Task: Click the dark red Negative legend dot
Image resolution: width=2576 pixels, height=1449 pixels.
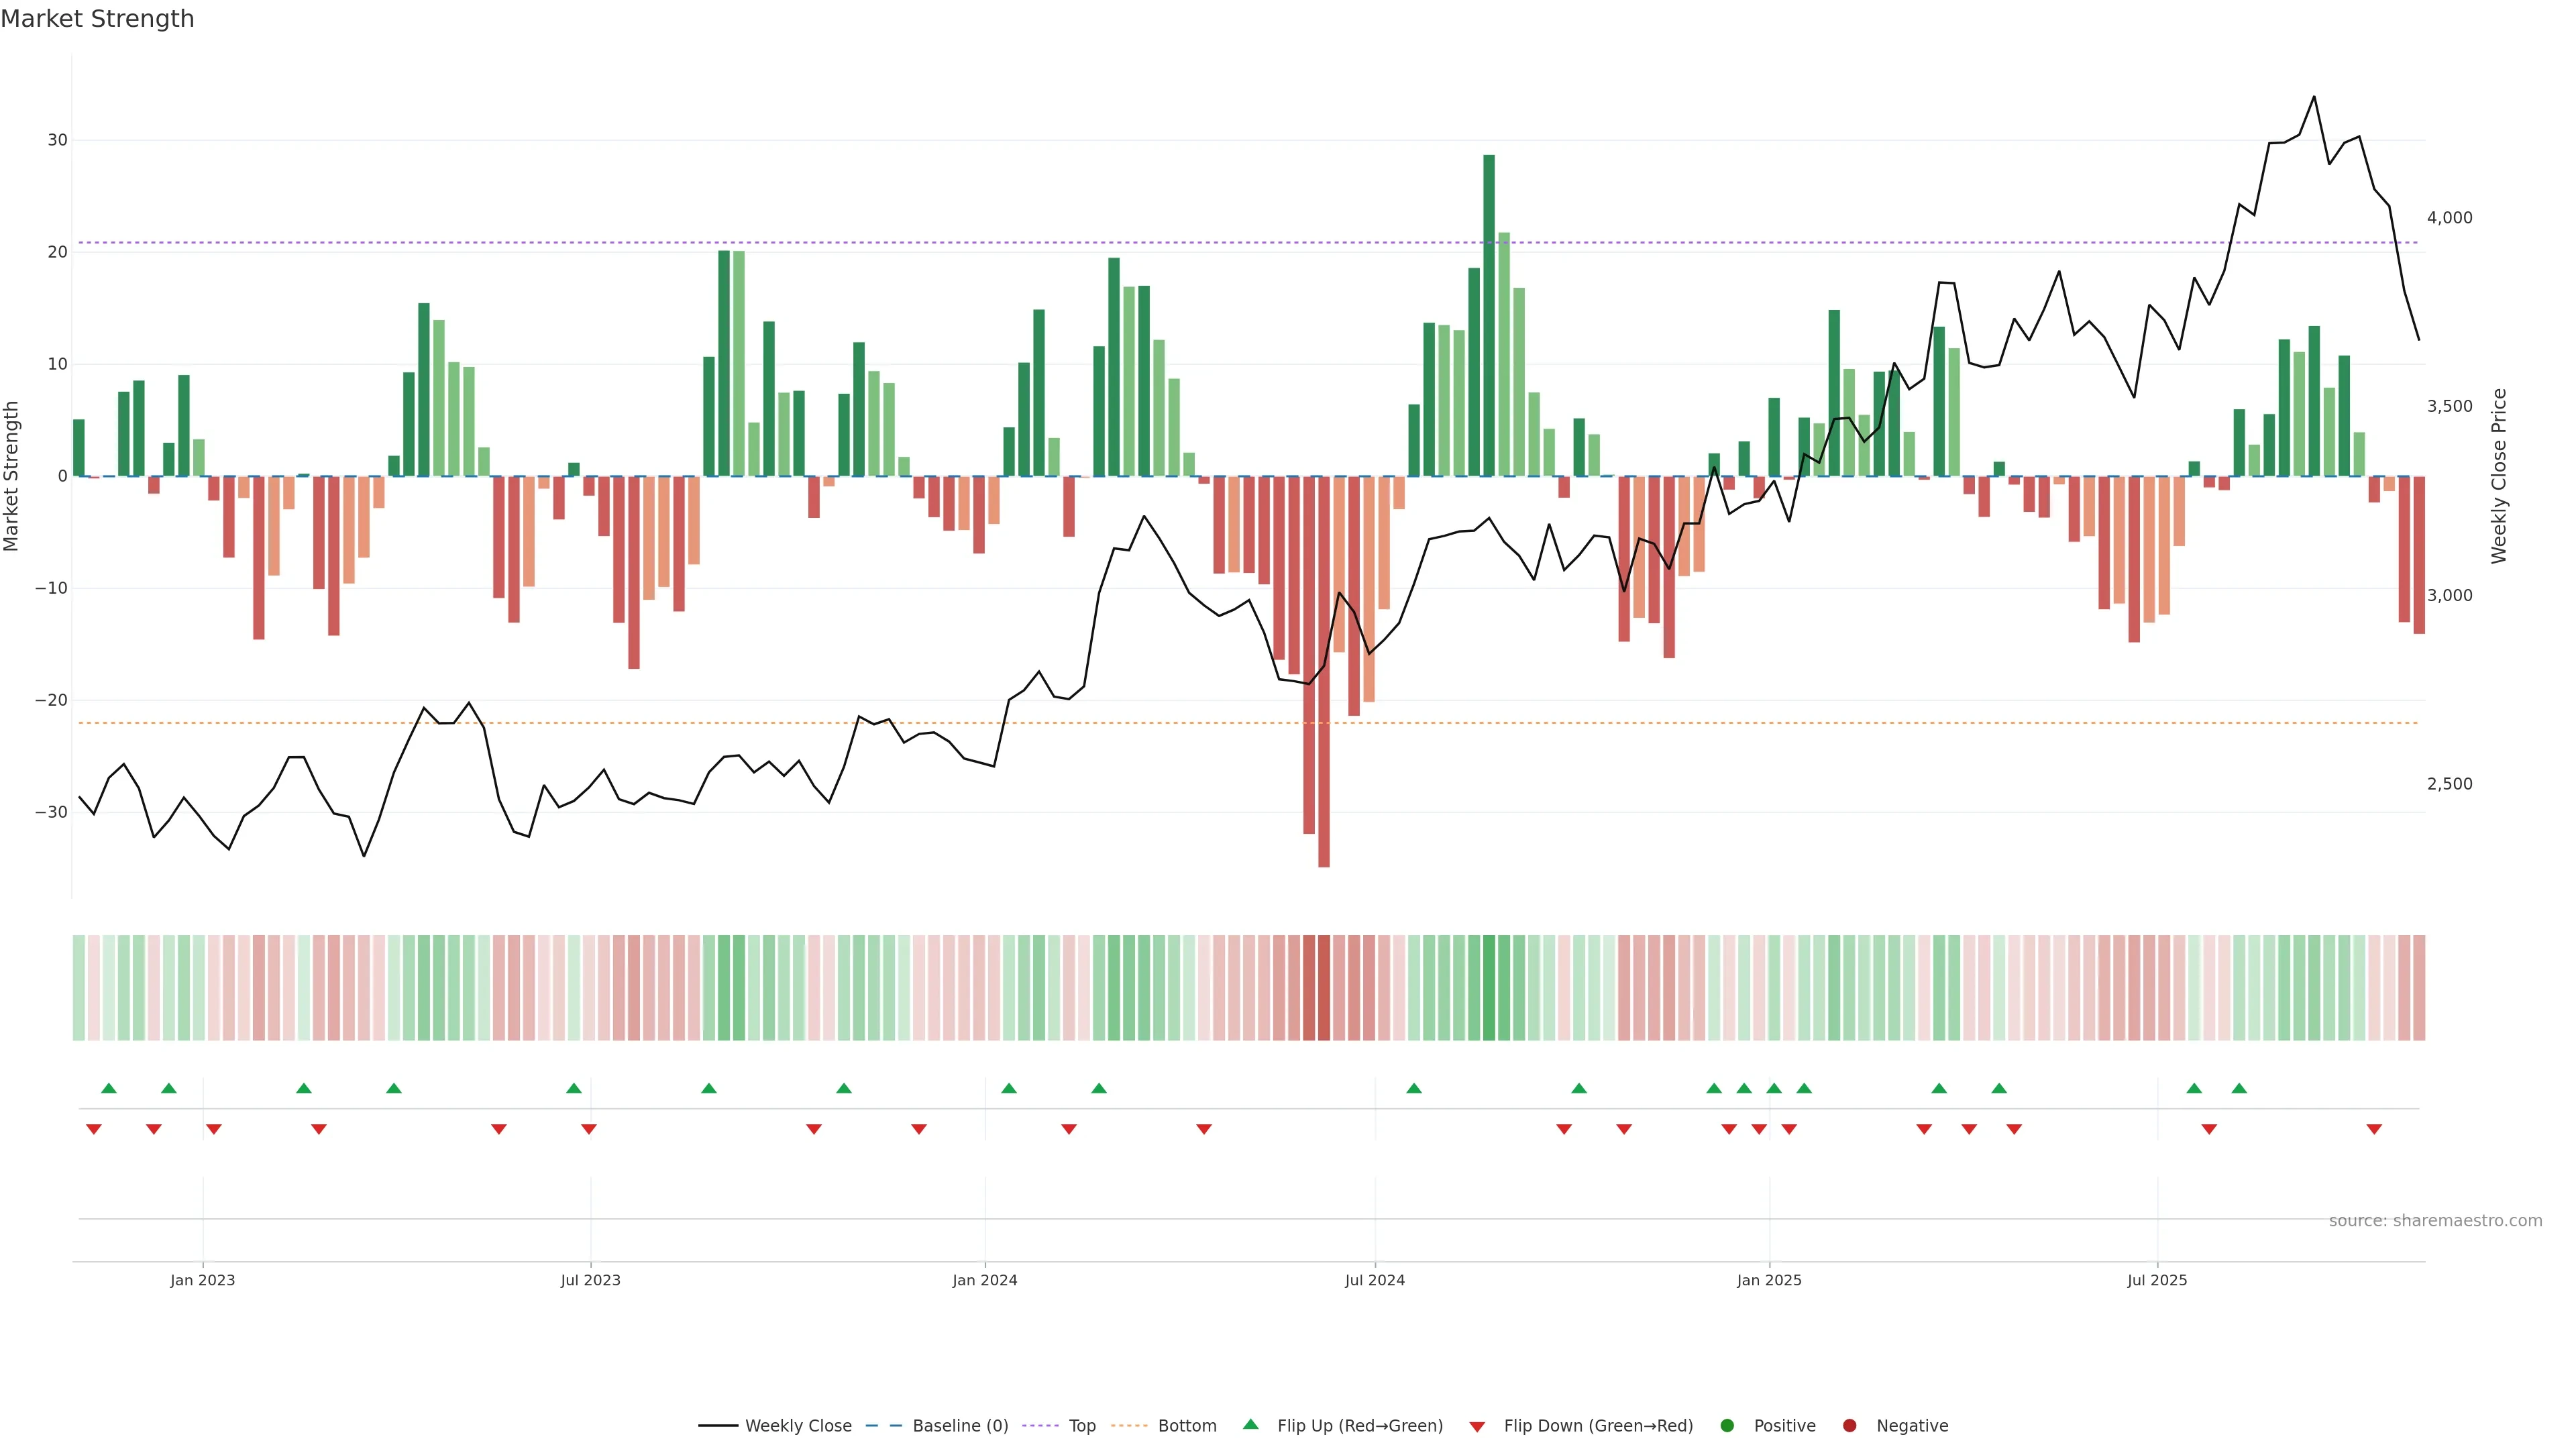Action: tap(1849, 1426)
